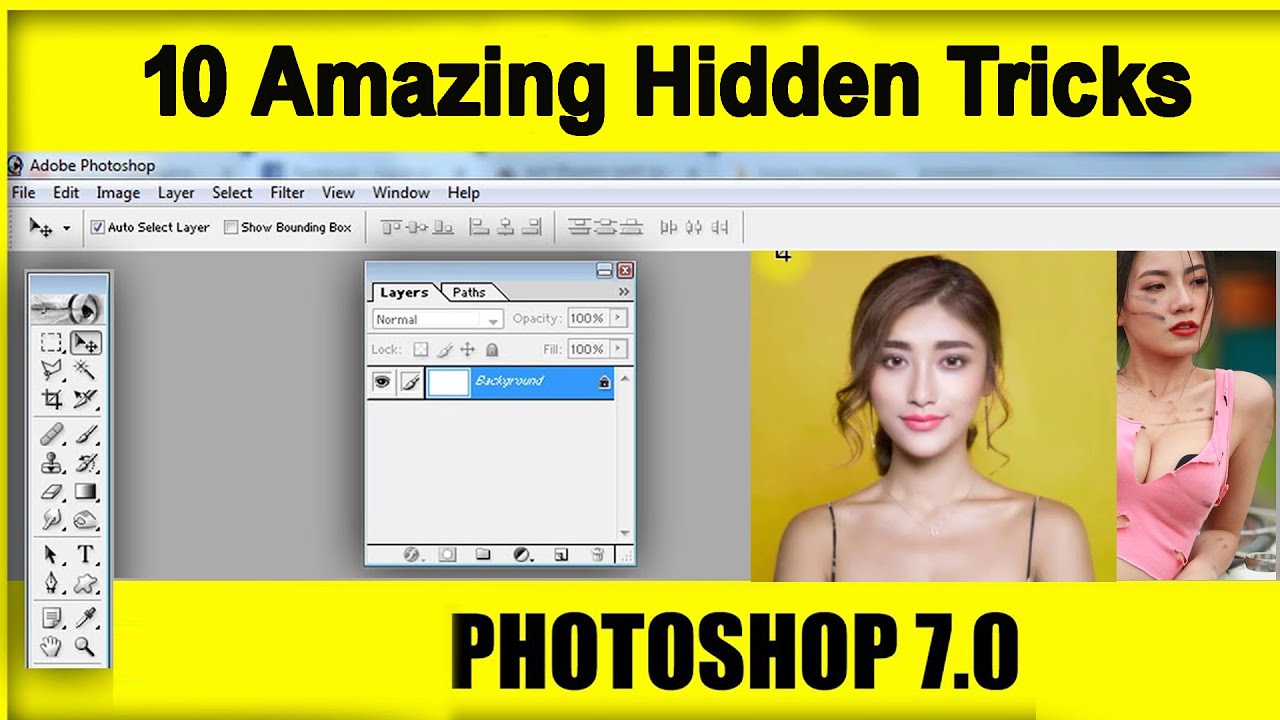Open Layers panel menu chevrons
Image resolution: width=1280 pixels, height=720 pixels.
[x=624, y=292]
